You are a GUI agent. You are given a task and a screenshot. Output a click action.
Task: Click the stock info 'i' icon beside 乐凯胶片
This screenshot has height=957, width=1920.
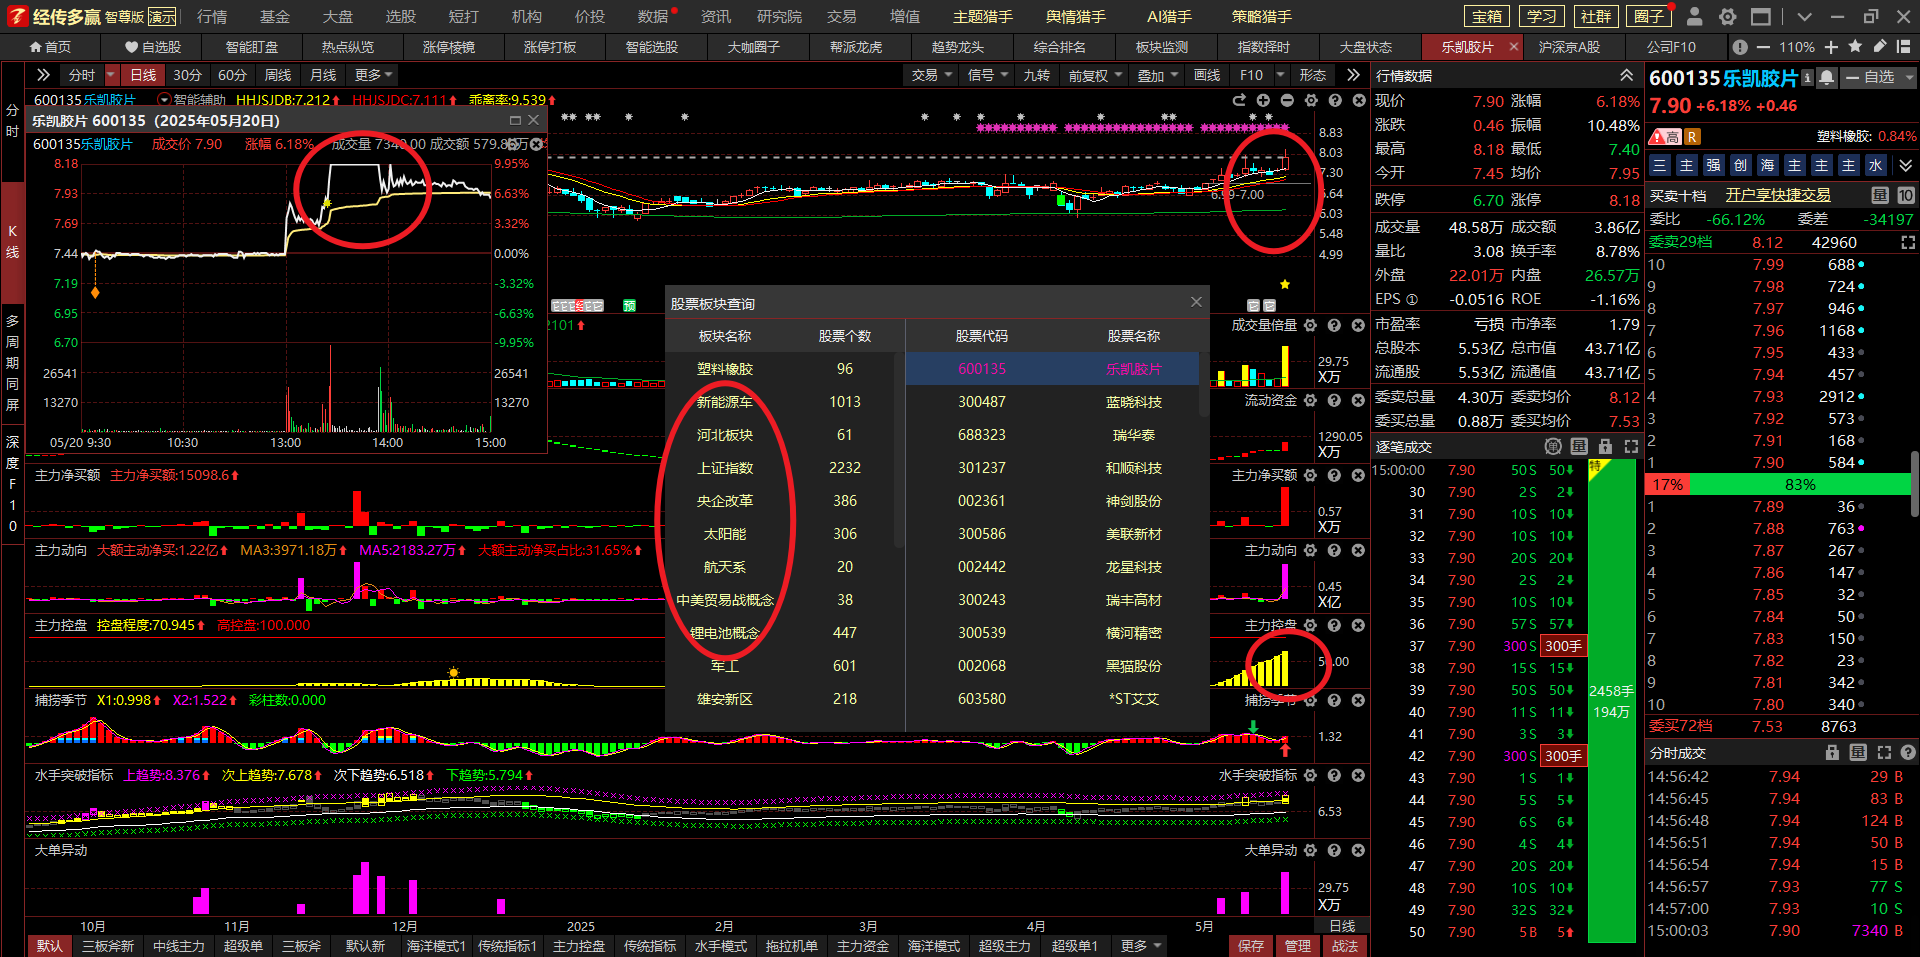click(x=1807, y=78)
